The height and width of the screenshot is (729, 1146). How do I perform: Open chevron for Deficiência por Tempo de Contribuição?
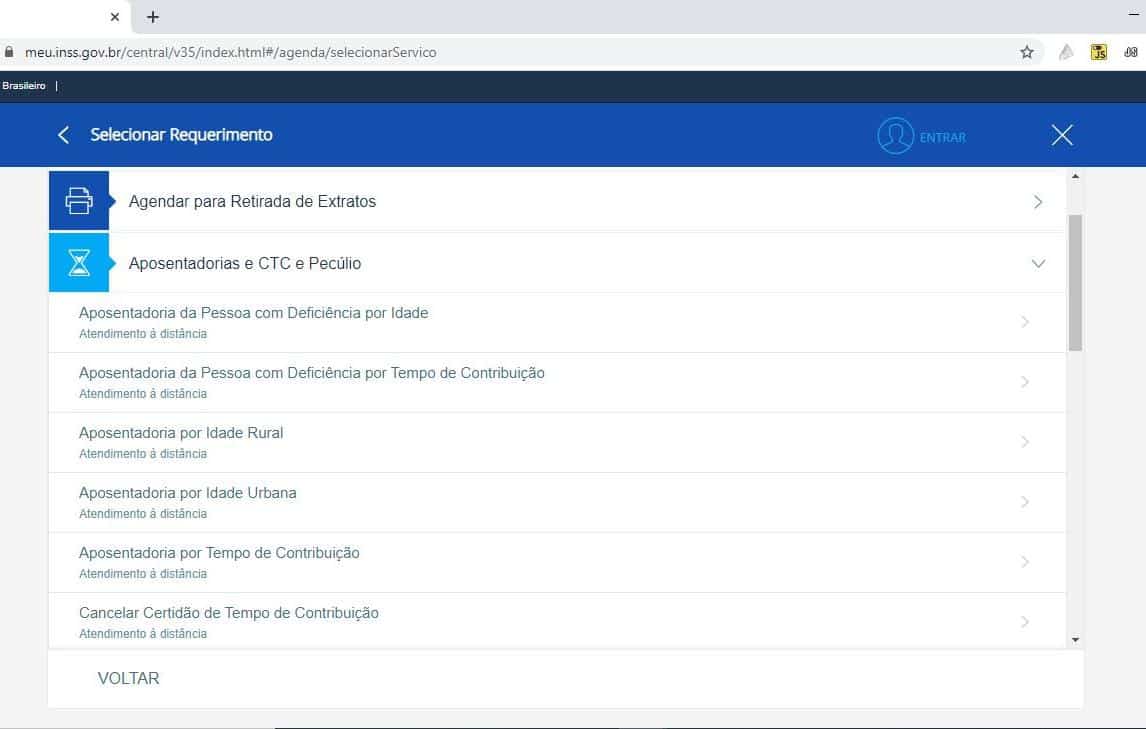pyautogui.click(x=1025, y=382)
